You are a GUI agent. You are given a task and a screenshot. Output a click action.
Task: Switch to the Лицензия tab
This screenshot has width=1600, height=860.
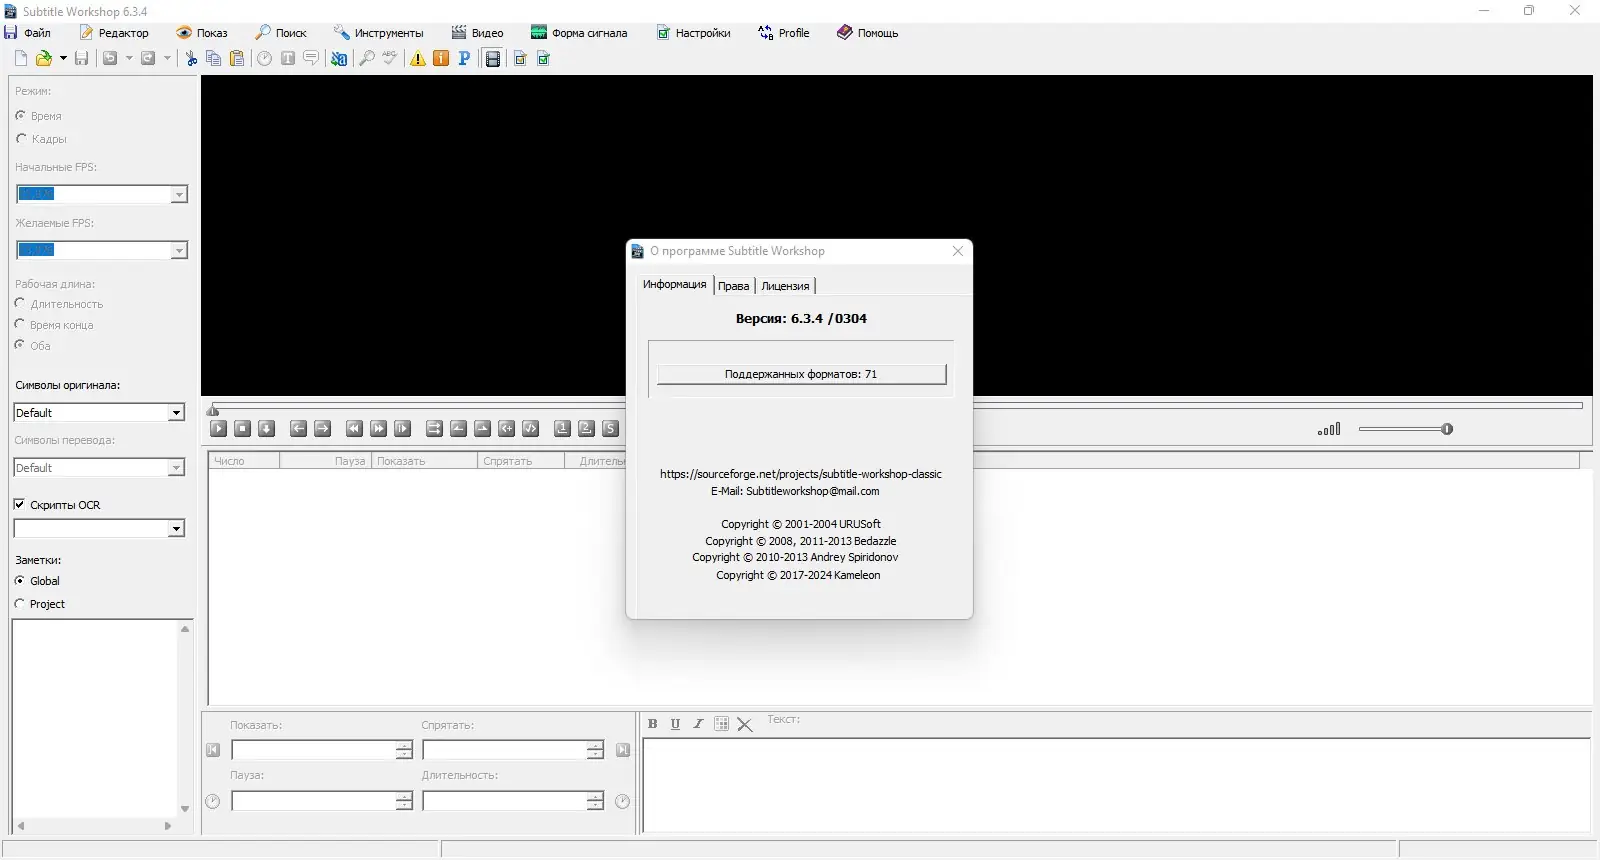(785, 286)
